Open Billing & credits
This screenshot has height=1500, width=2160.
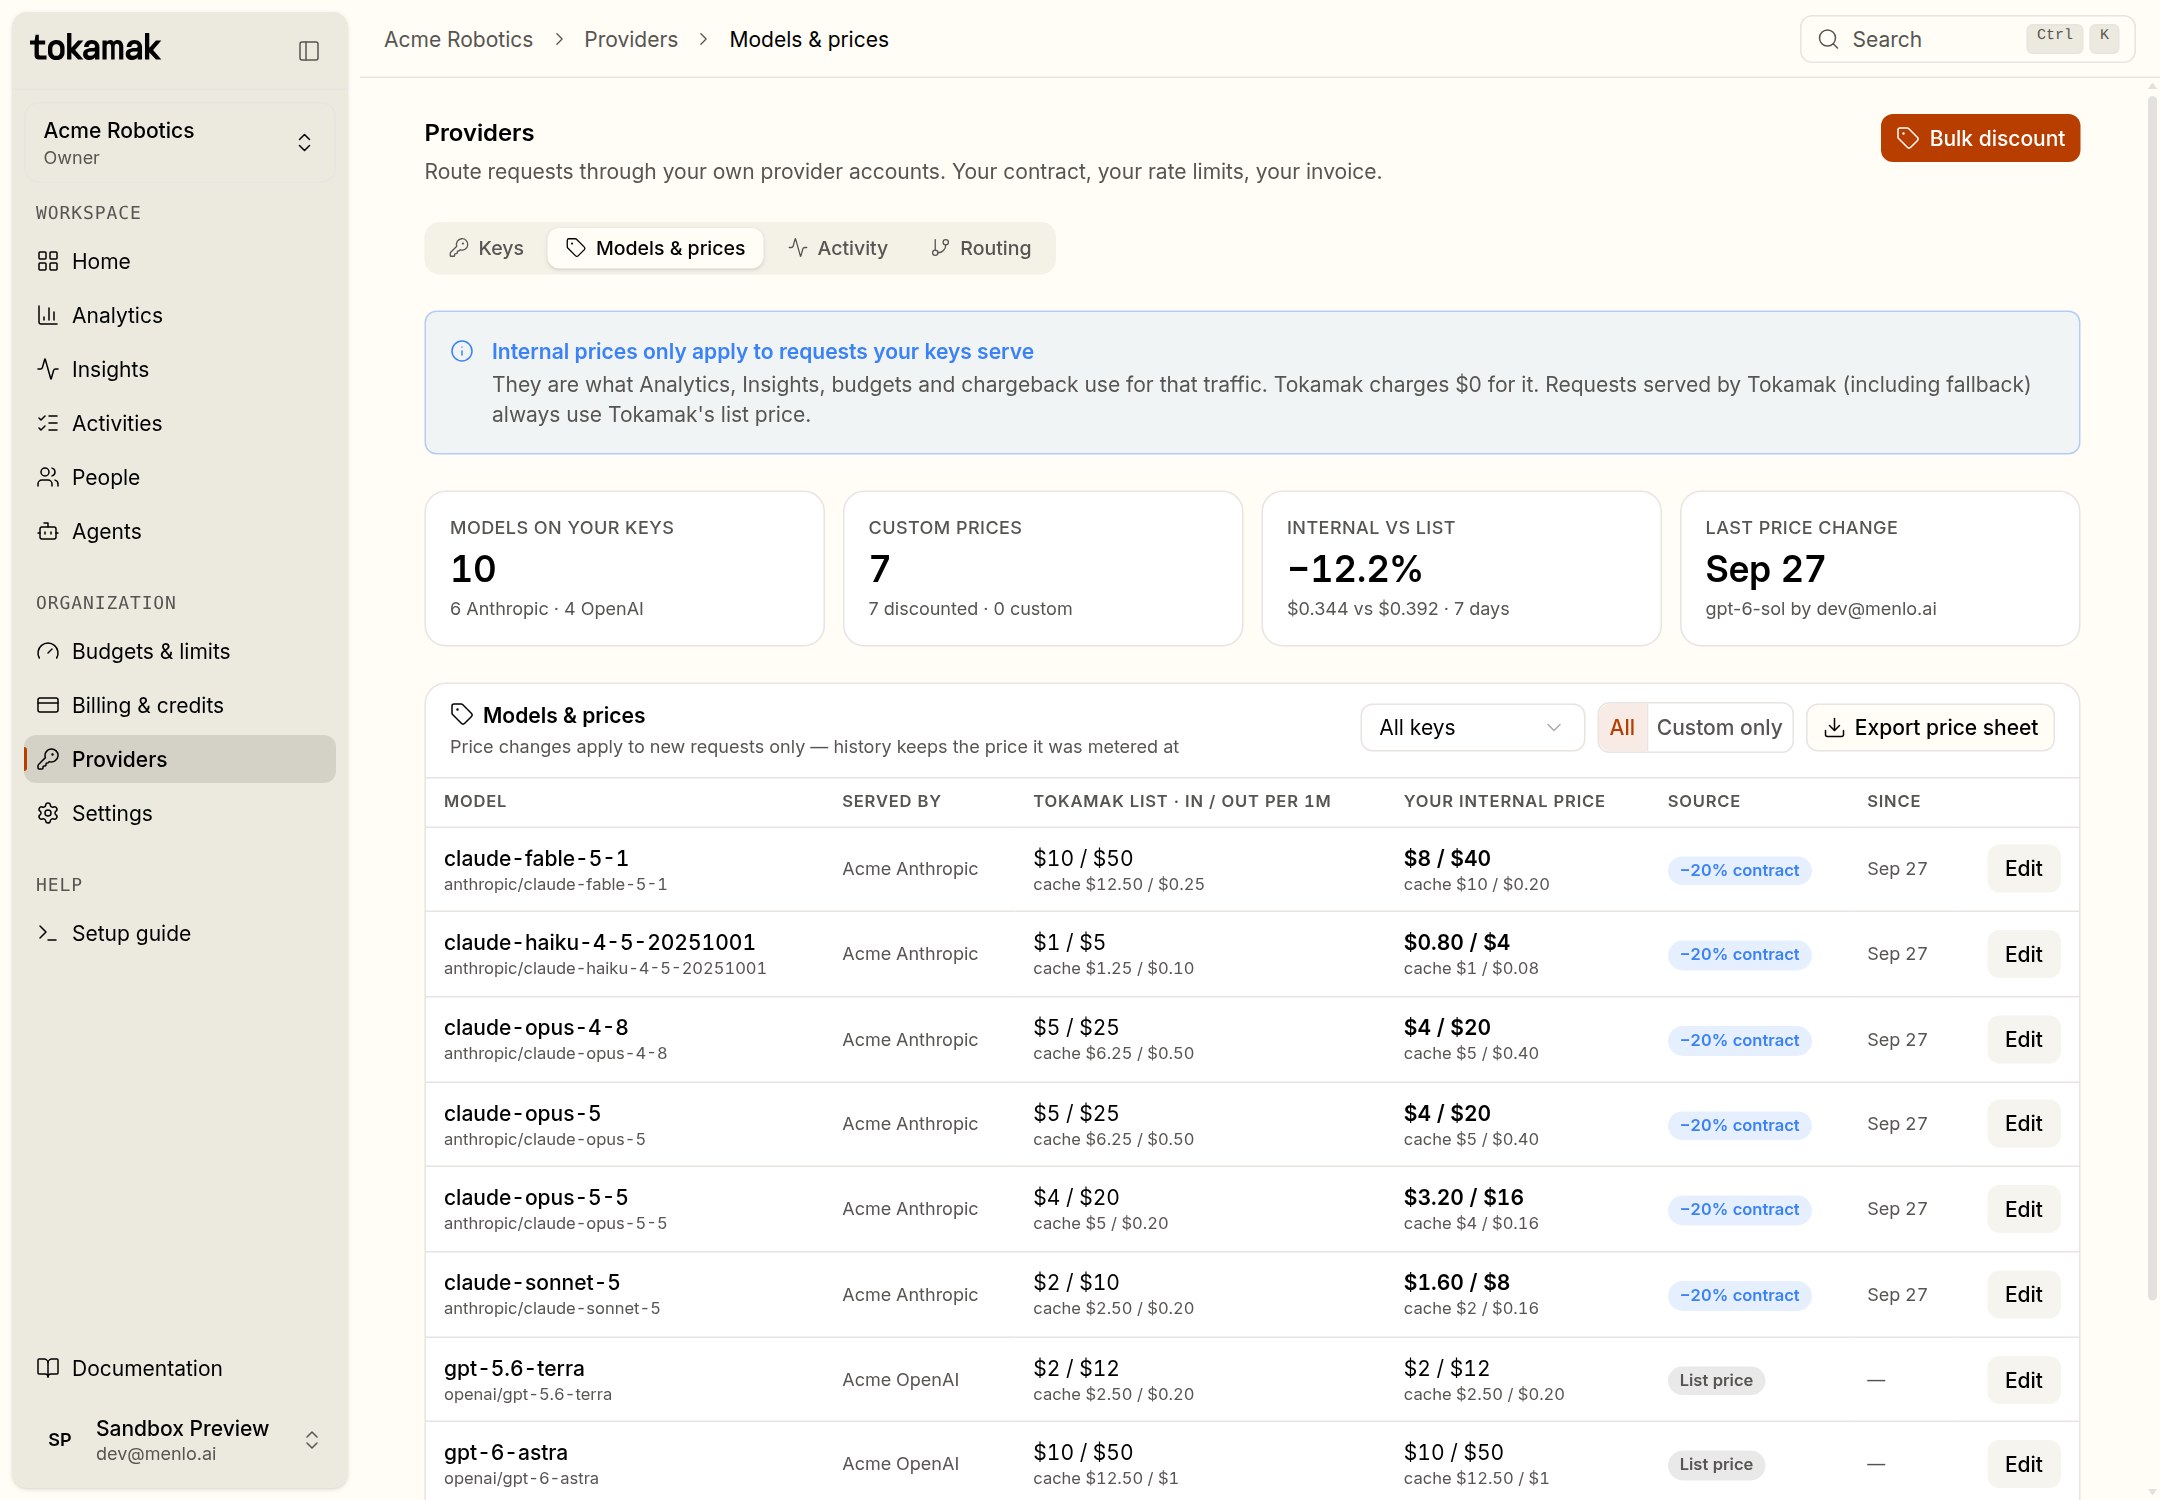coord(180,705)
